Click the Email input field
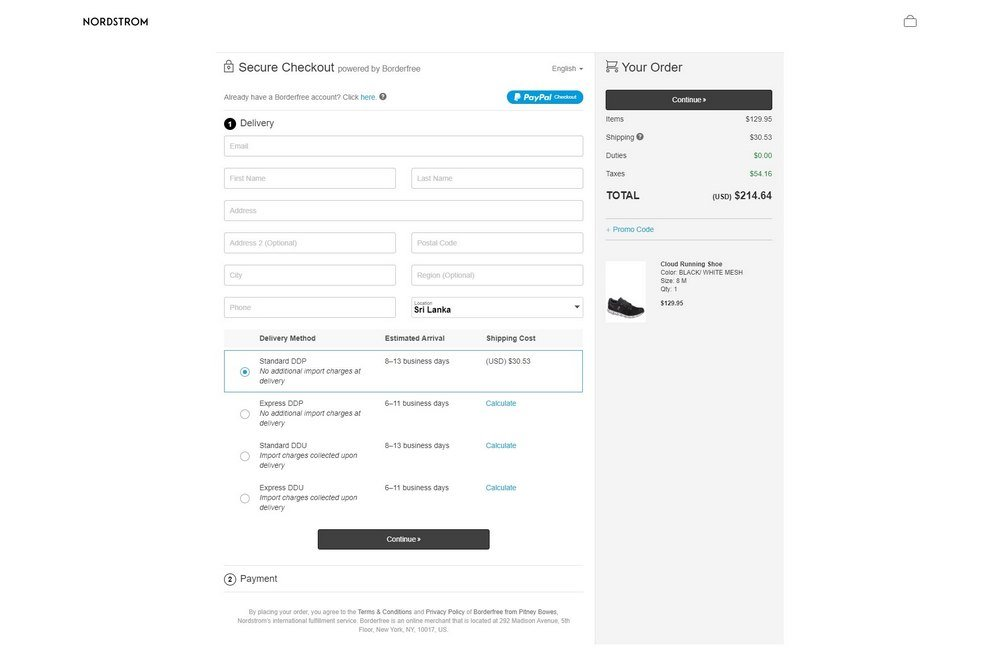This screenshot has width=1000, height=656. coord(403,145)
